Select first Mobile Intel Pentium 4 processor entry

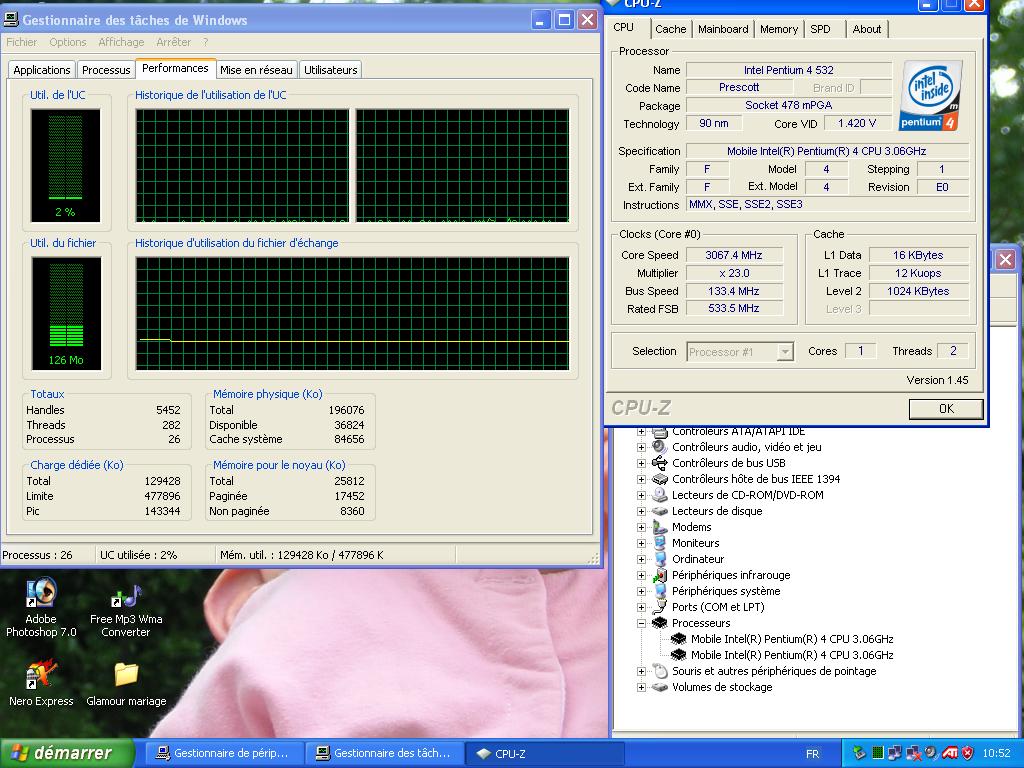click(x=792, y=639)
